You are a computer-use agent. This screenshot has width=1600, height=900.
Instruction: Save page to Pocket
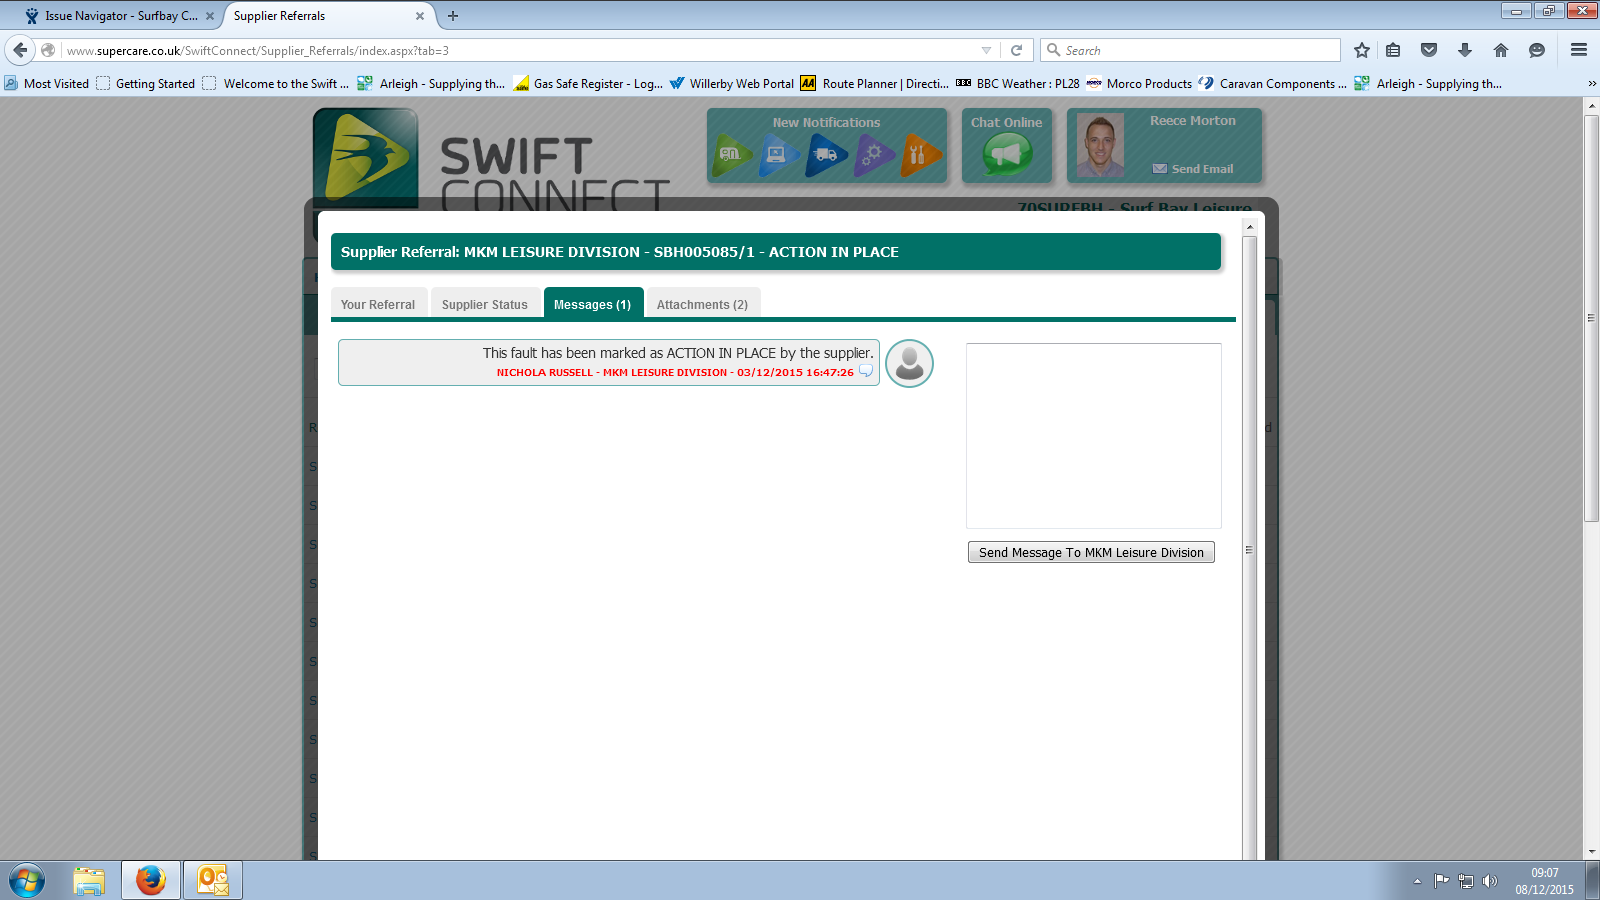tap(1429, 50)
